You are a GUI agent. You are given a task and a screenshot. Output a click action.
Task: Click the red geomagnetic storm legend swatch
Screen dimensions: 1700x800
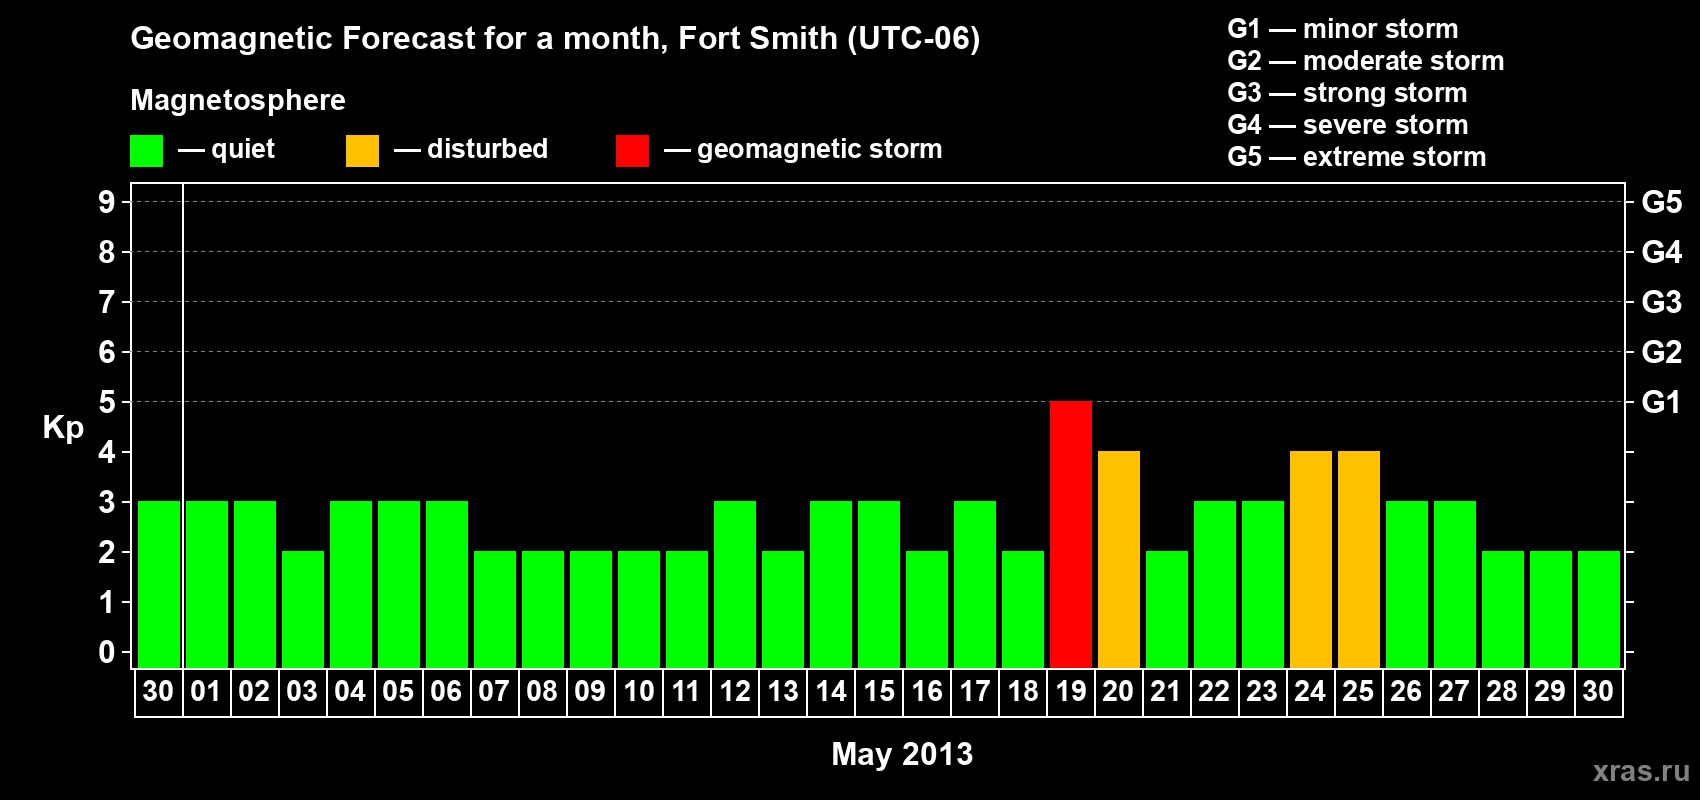(x=632, y=151)
